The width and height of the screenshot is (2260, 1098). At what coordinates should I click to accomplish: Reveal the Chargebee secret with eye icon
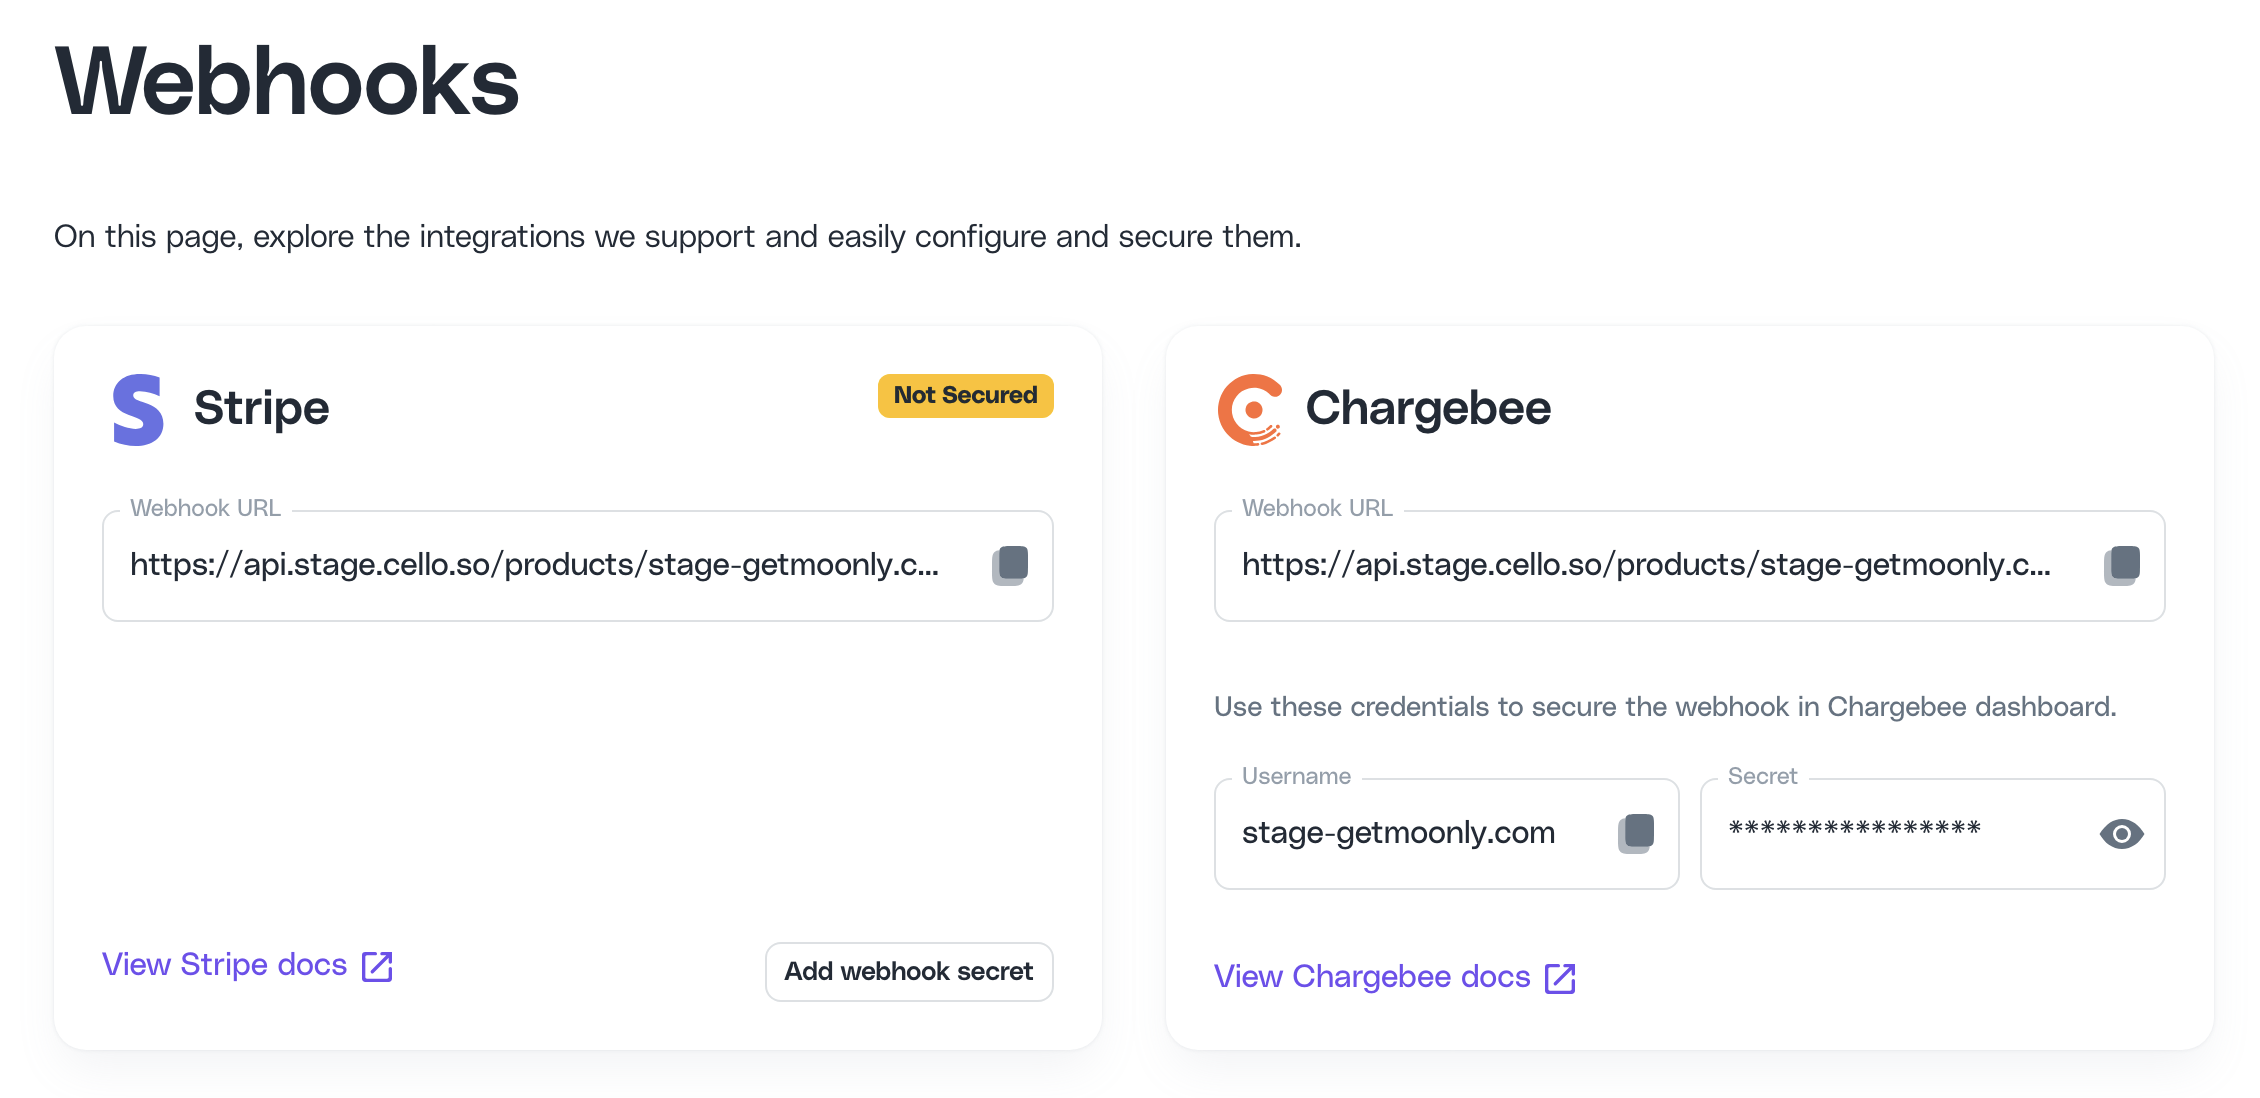click(2121, 833)
